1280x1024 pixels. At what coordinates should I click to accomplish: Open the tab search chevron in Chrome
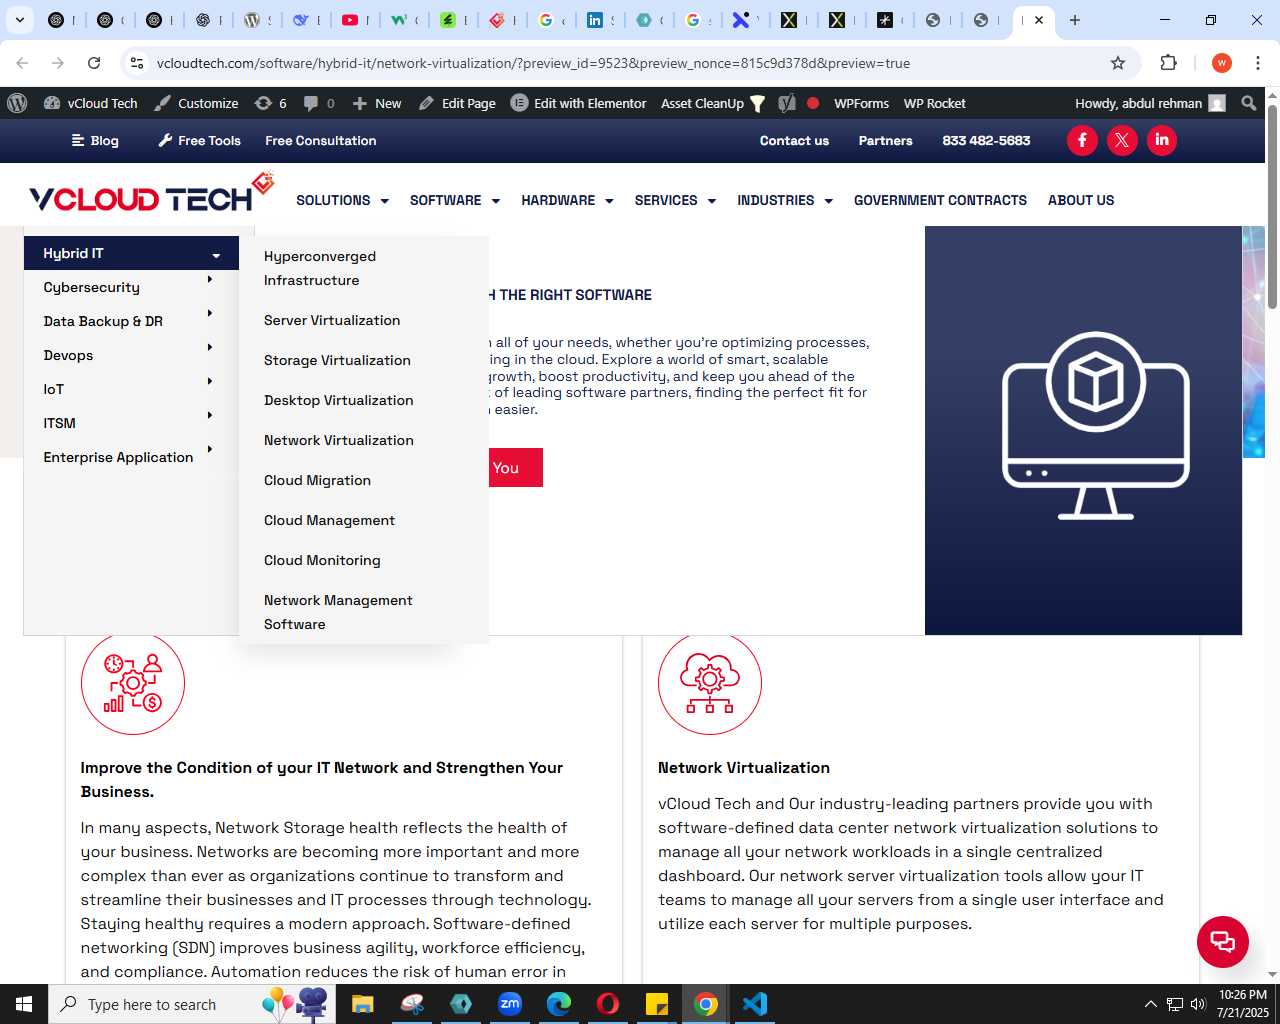tap(19, 20)
